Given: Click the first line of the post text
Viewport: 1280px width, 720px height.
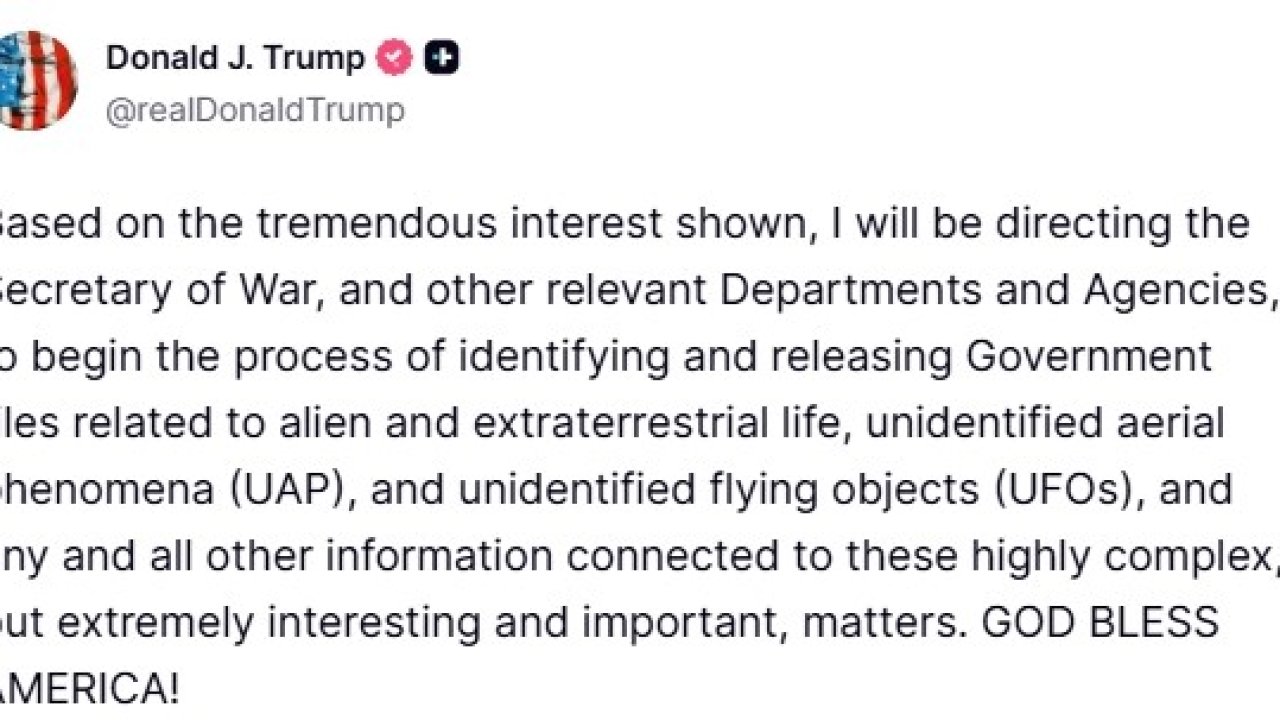Looking at the screenshot, I should click(620, 222).
